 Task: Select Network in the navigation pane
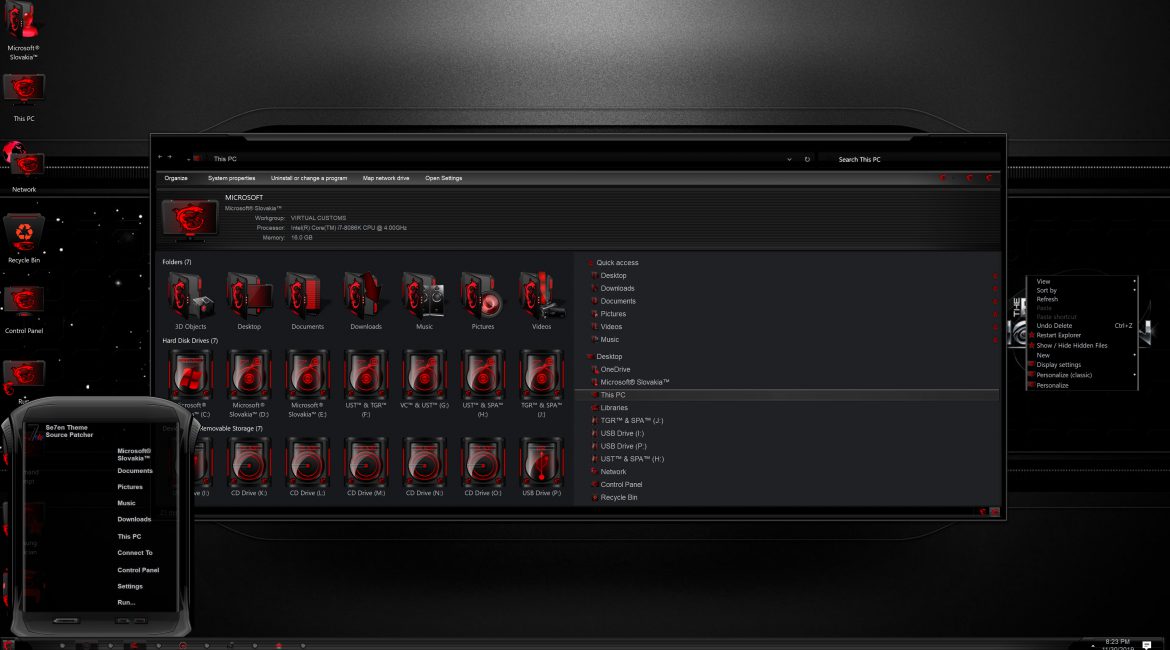(x=613, y=472)
